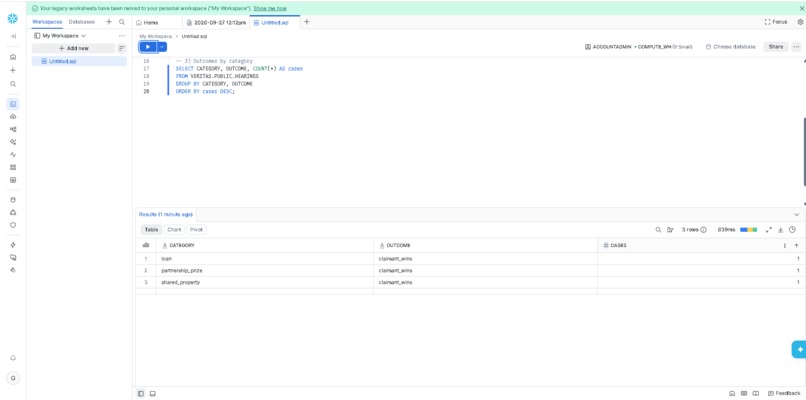Open the run options dropdown arrow

point(162,47)
